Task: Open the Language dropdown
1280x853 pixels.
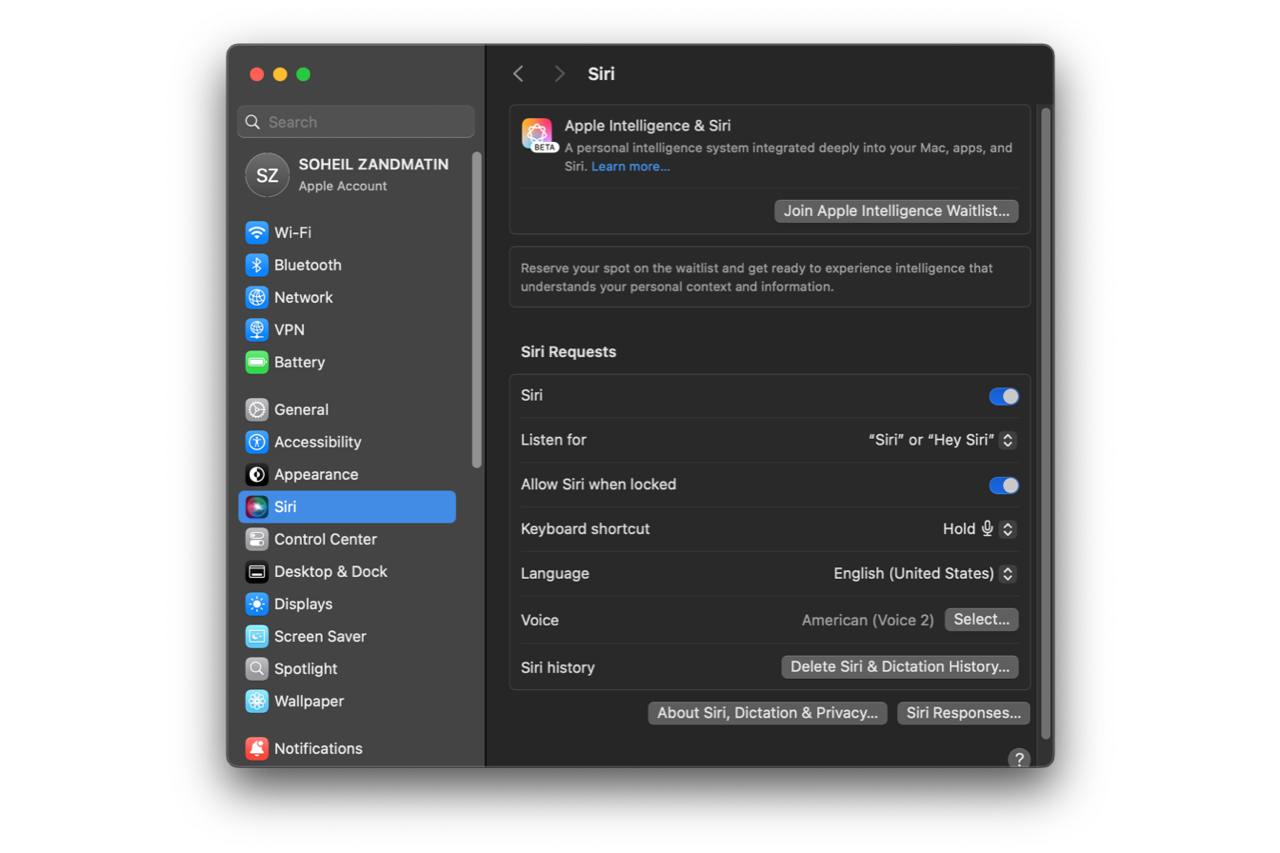Action: (925, 574)
